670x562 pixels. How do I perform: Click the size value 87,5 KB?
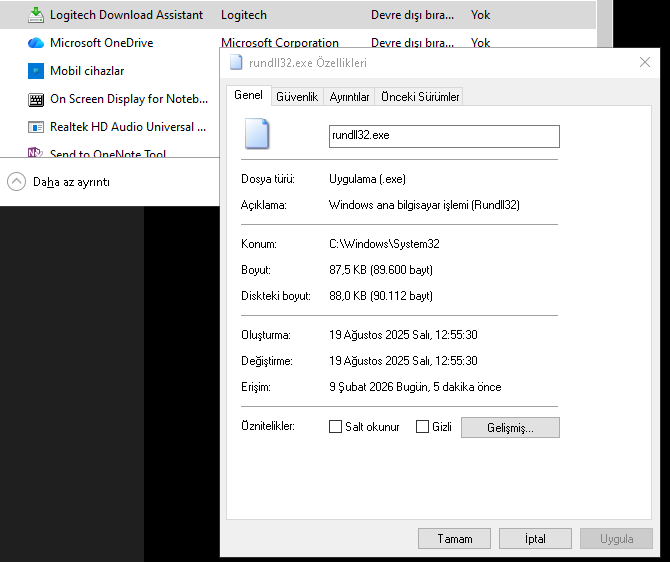pyautogui.click(x=381, y=270)
